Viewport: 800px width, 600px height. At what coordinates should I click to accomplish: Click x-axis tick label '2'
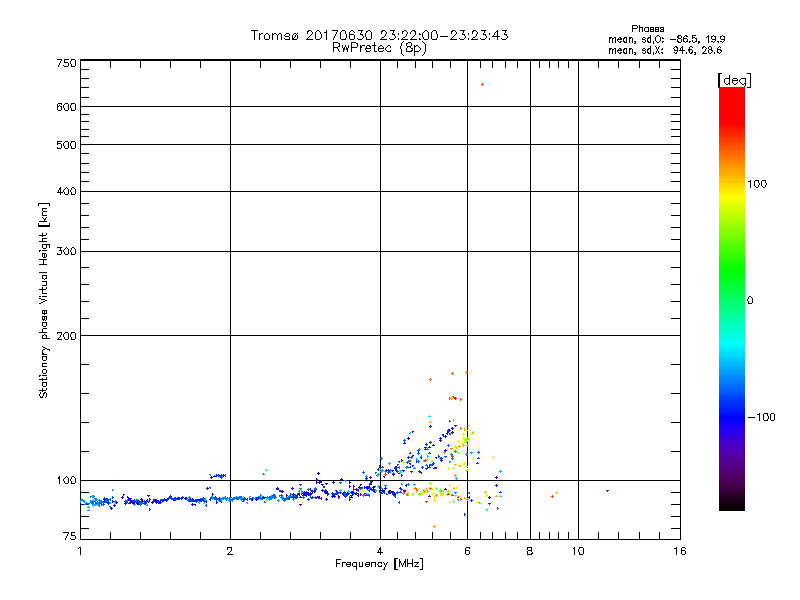pos(230,551)
